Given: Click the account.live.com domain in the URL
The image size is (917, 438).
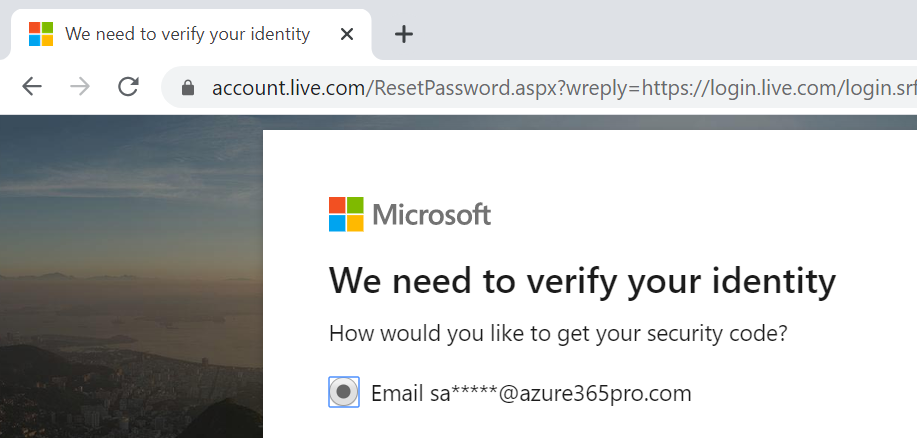Looking at the screenshot, I should (289, 88).
